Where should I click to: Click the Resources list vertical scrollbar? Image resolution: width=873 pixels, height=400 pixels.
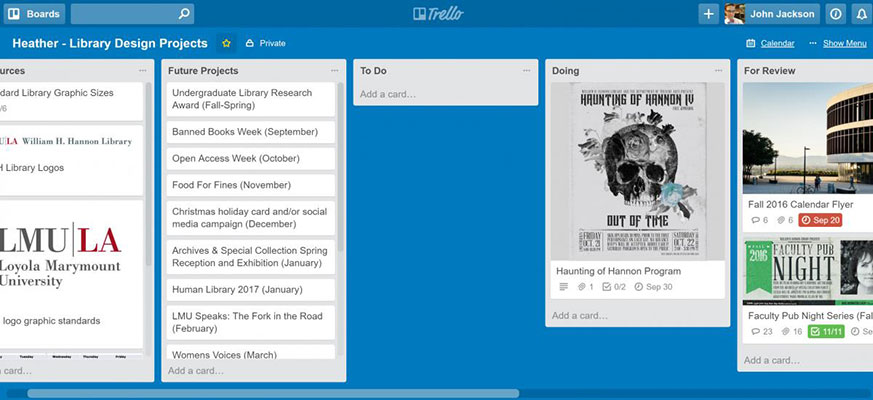[x=148, y=174]
